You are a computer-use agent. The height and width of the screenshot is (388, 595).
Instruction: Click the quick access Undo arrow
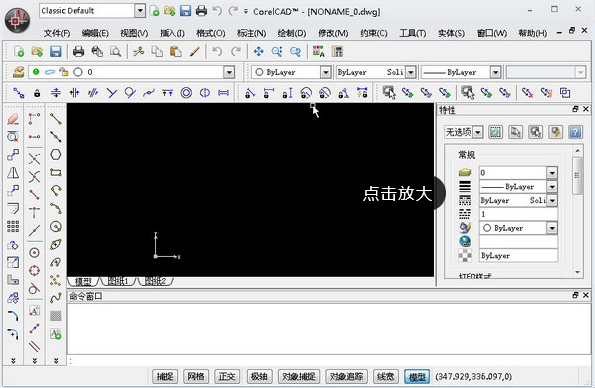[x=217, y=11]
